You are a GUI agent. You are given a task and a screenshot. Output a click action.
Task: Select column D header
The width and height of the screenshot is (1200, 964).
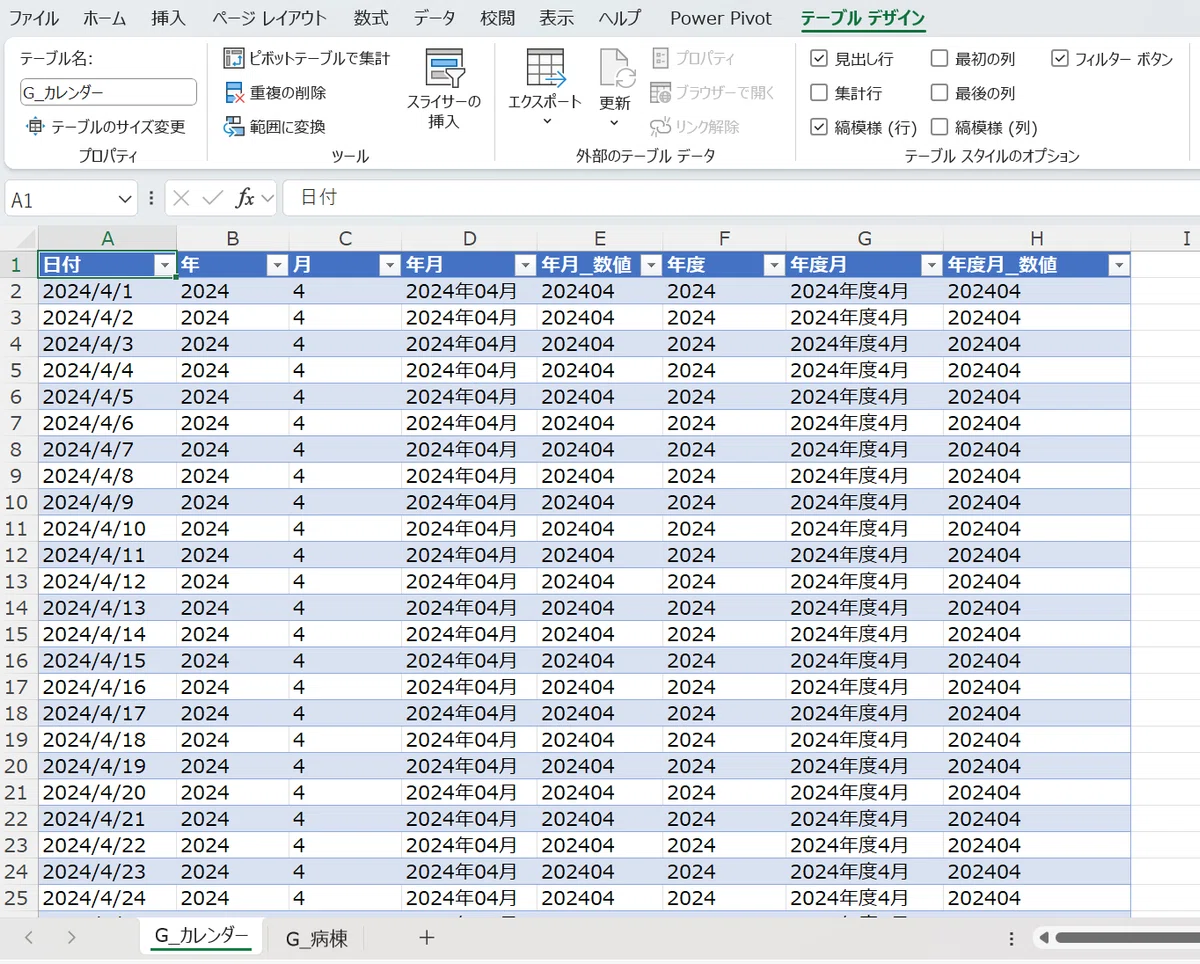469,238
